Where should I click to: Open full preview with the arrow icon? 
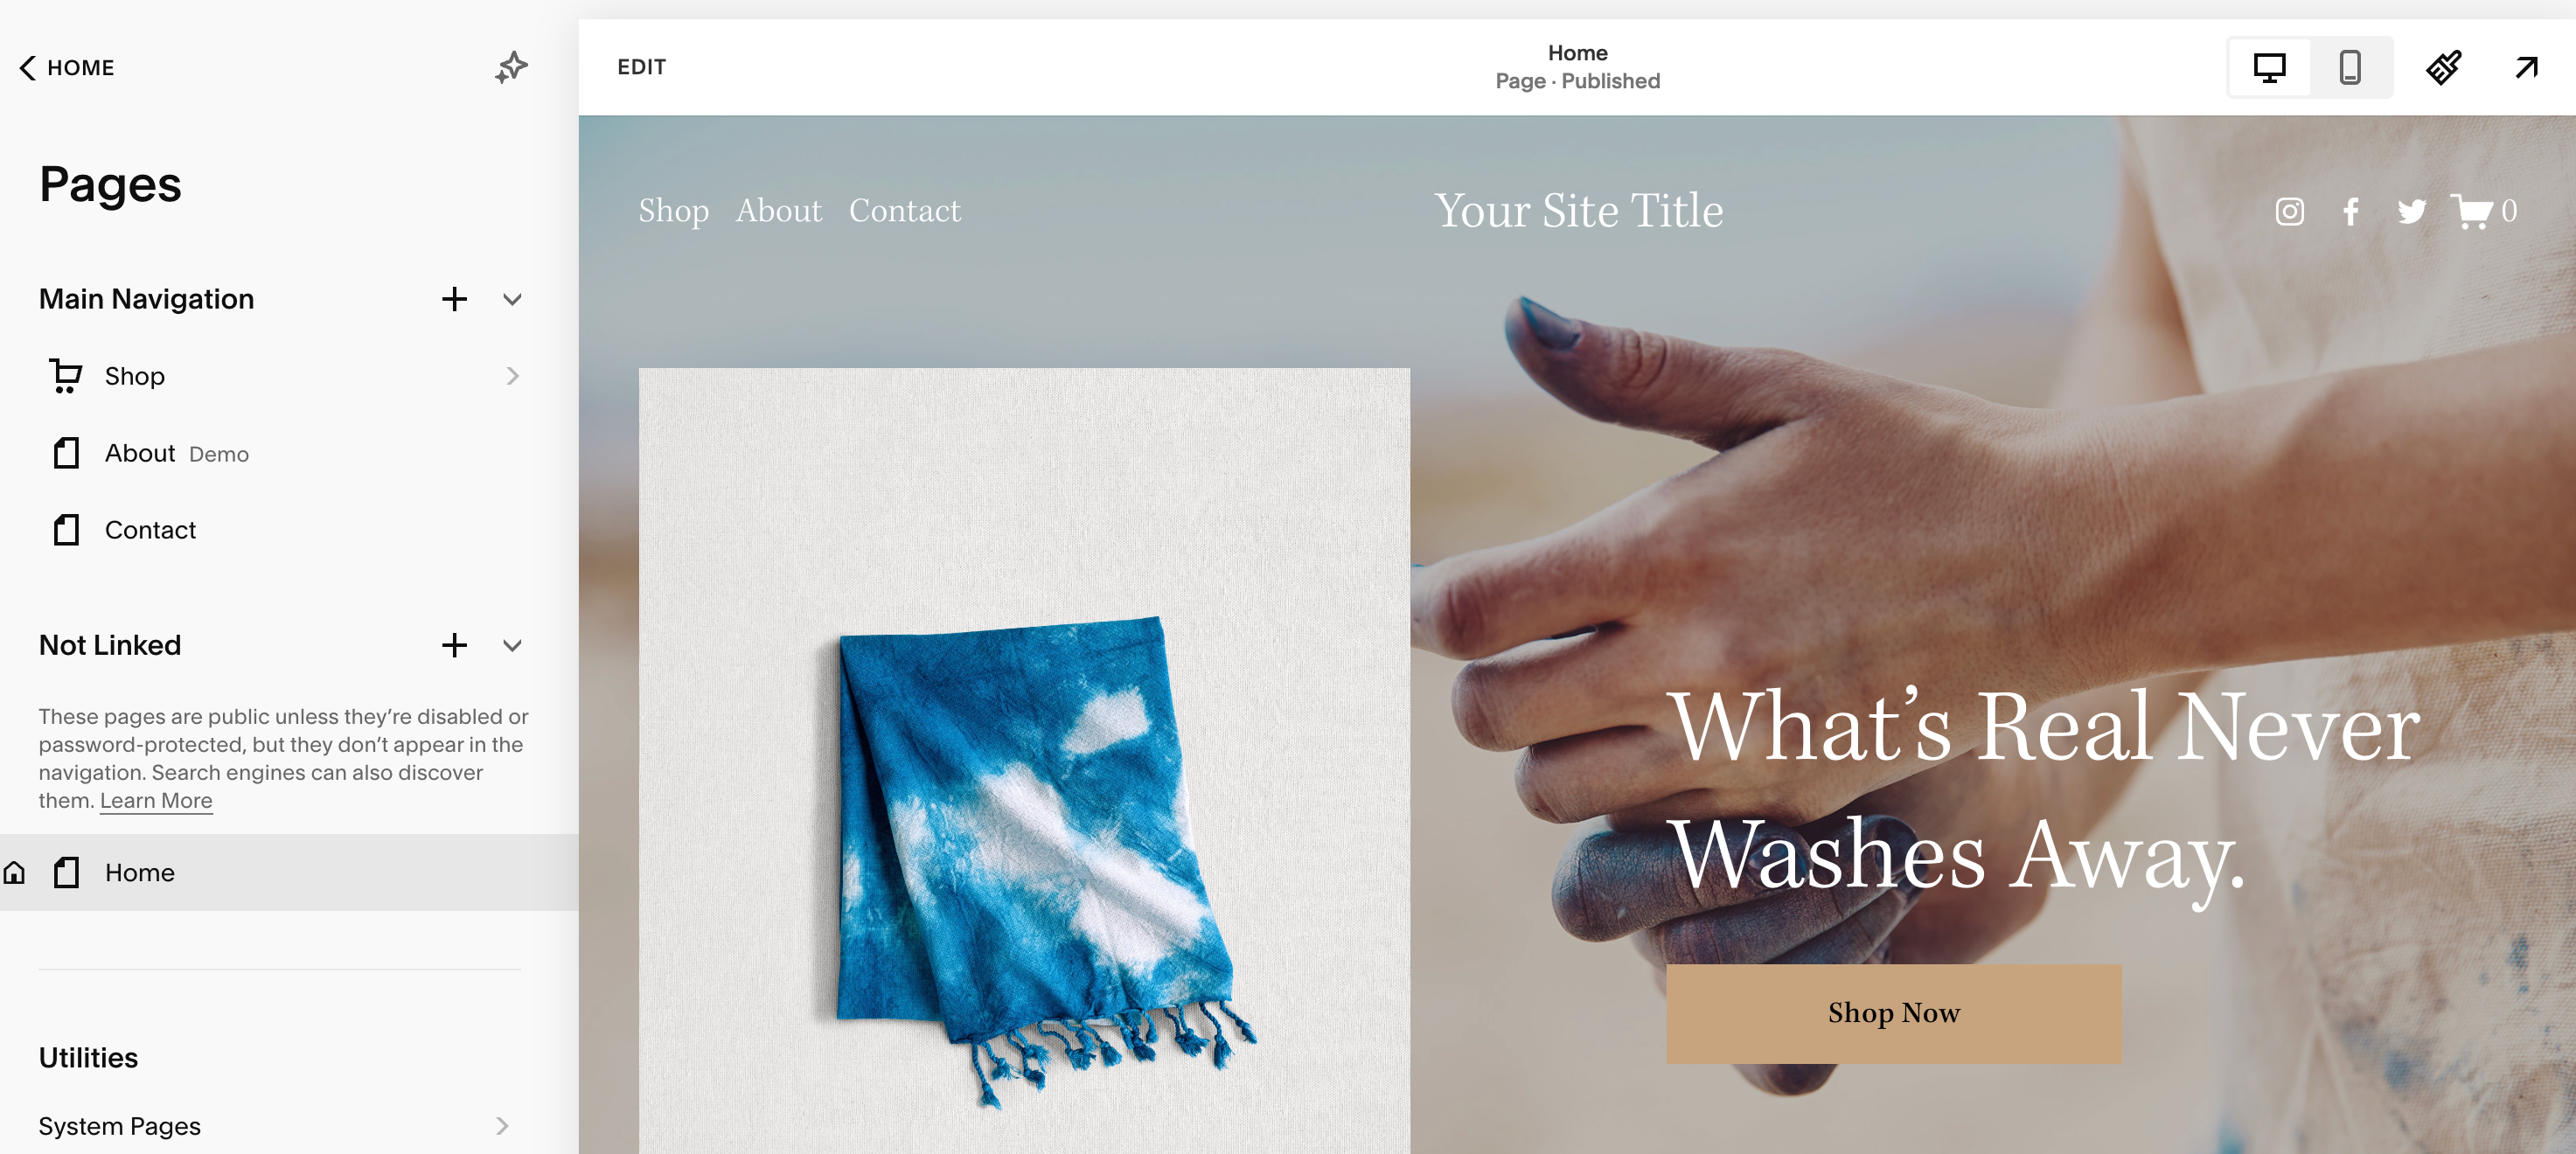point(2527,67)
